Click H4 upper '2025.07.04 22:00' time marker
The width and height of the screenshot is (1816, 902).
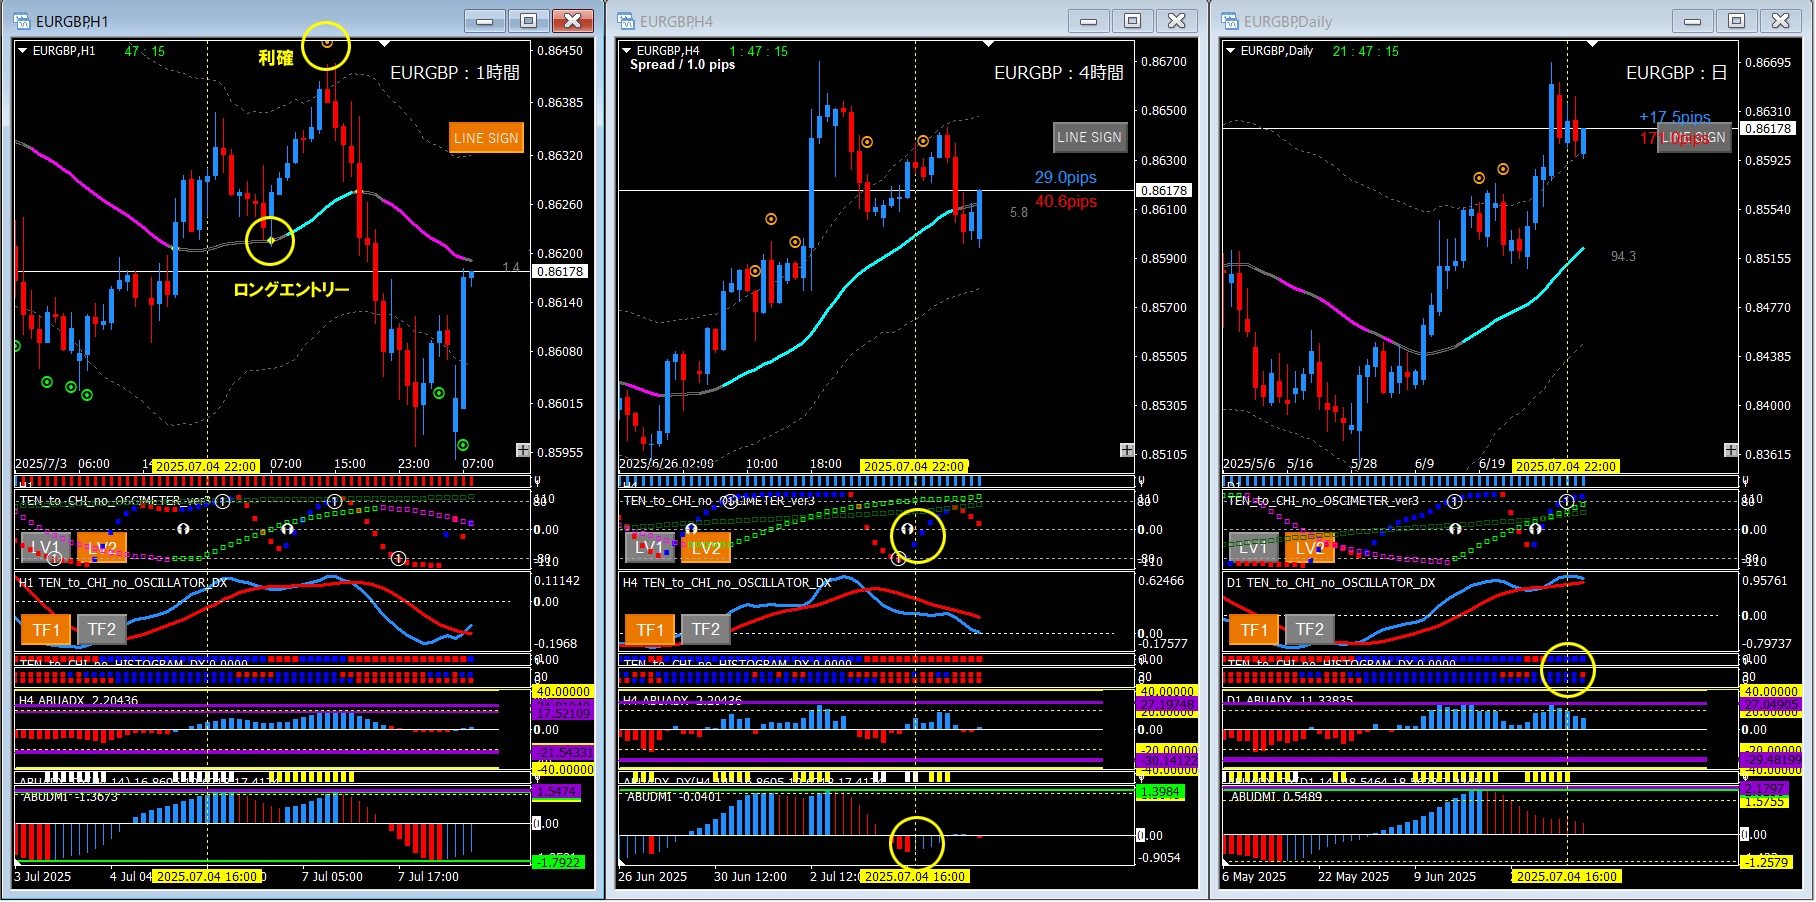click(914, 466)
